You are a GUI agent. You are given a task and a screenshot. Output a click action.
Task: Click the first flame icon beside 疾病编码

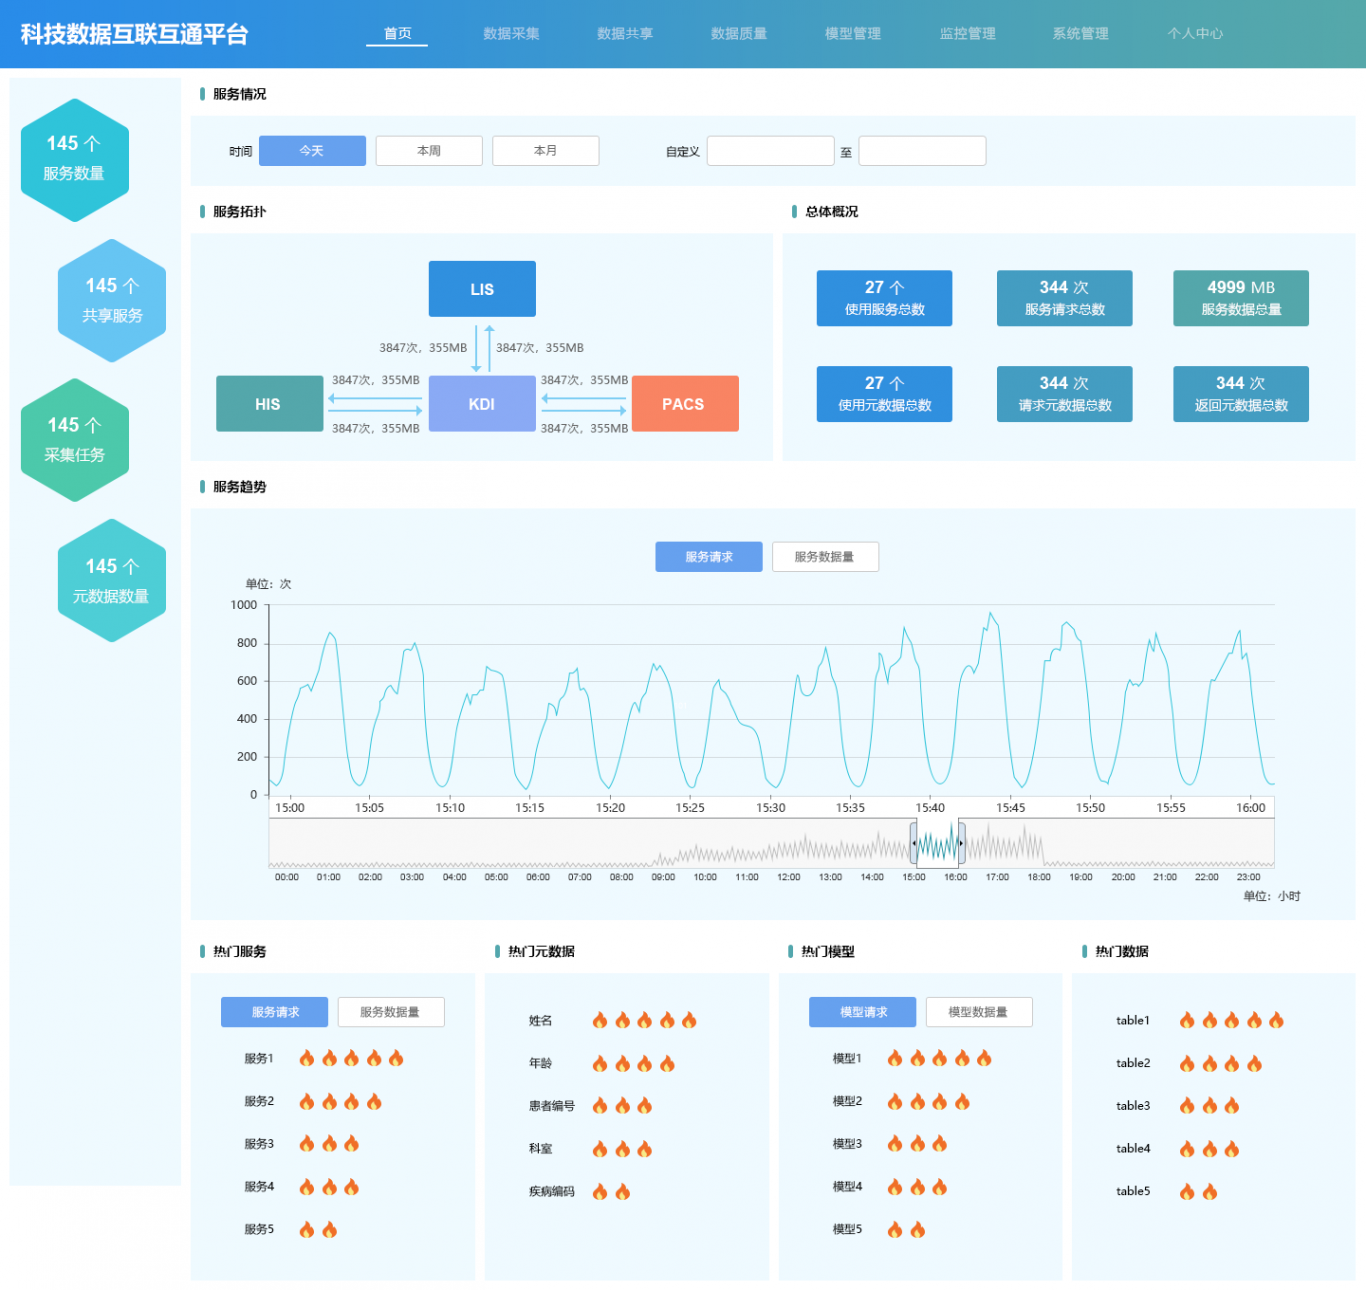coord(600,1191)
